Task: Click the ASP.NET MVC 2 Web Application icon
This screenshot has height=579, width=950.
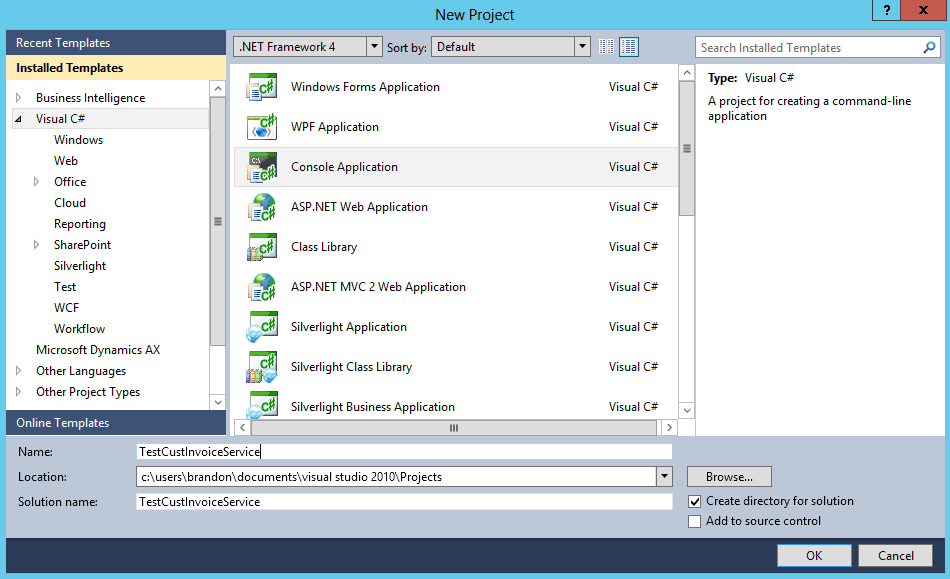Action: 262,286
